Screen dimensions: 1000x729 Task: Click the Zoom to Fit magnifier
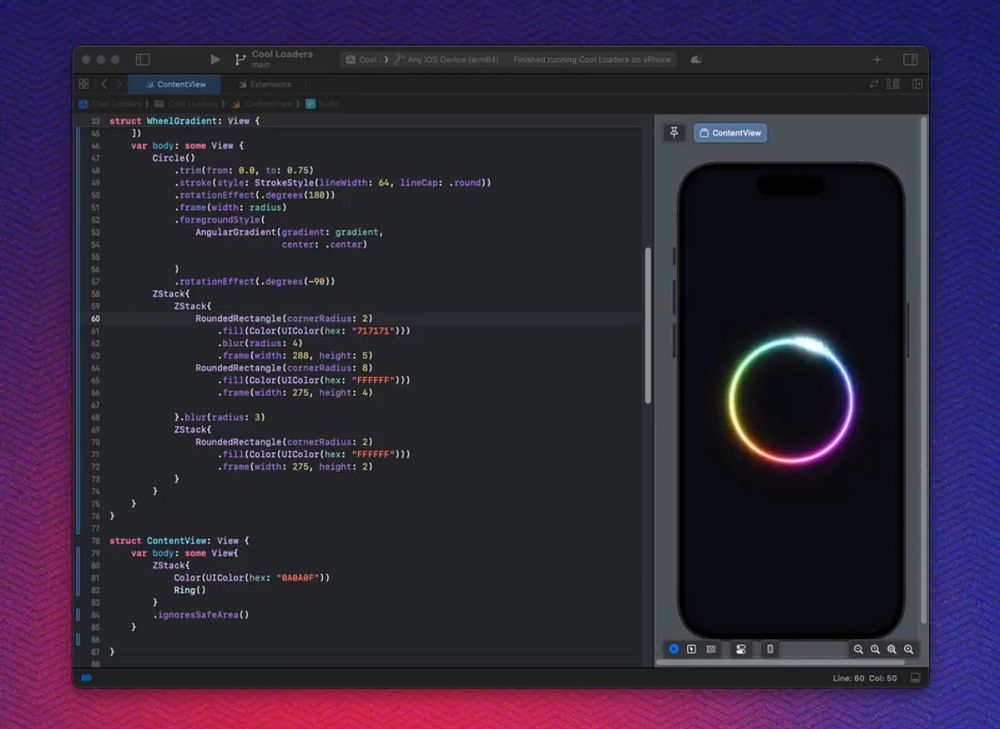point(892,649)
